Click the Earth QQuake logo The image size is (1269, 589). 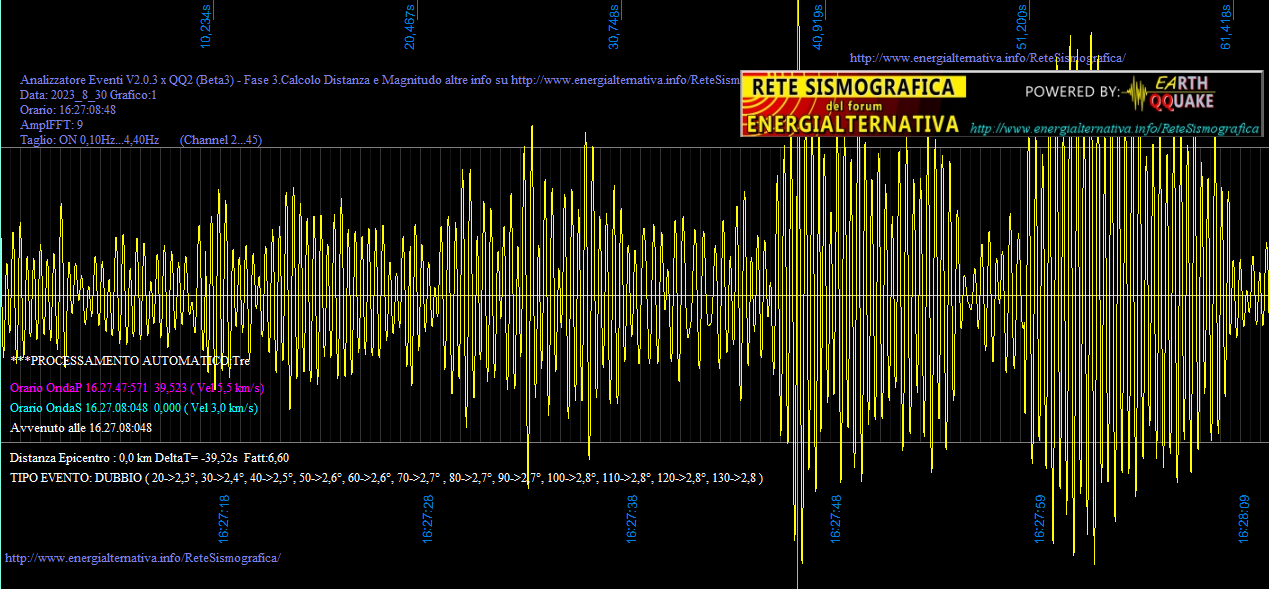[x=1169, y=93]
